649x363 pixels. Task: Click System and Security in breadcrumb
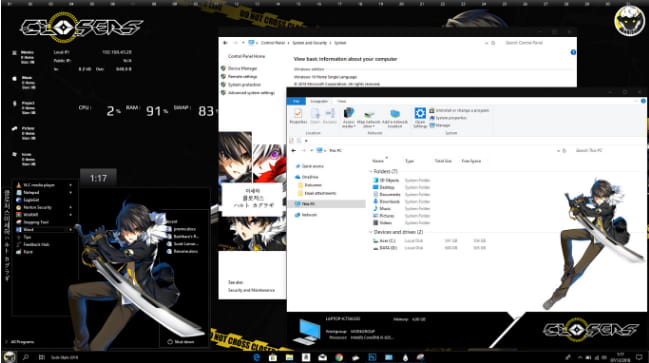point(309,43)
